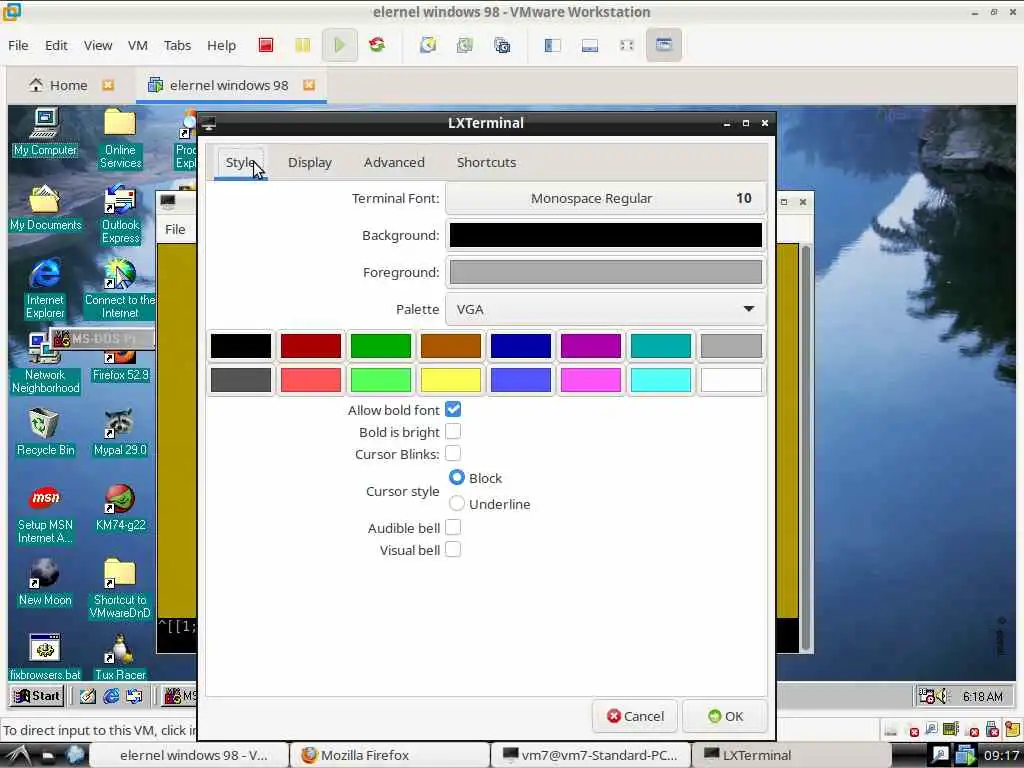Screen dimensions: 1024x768
Task: Click the OK button
Action: 725,716
